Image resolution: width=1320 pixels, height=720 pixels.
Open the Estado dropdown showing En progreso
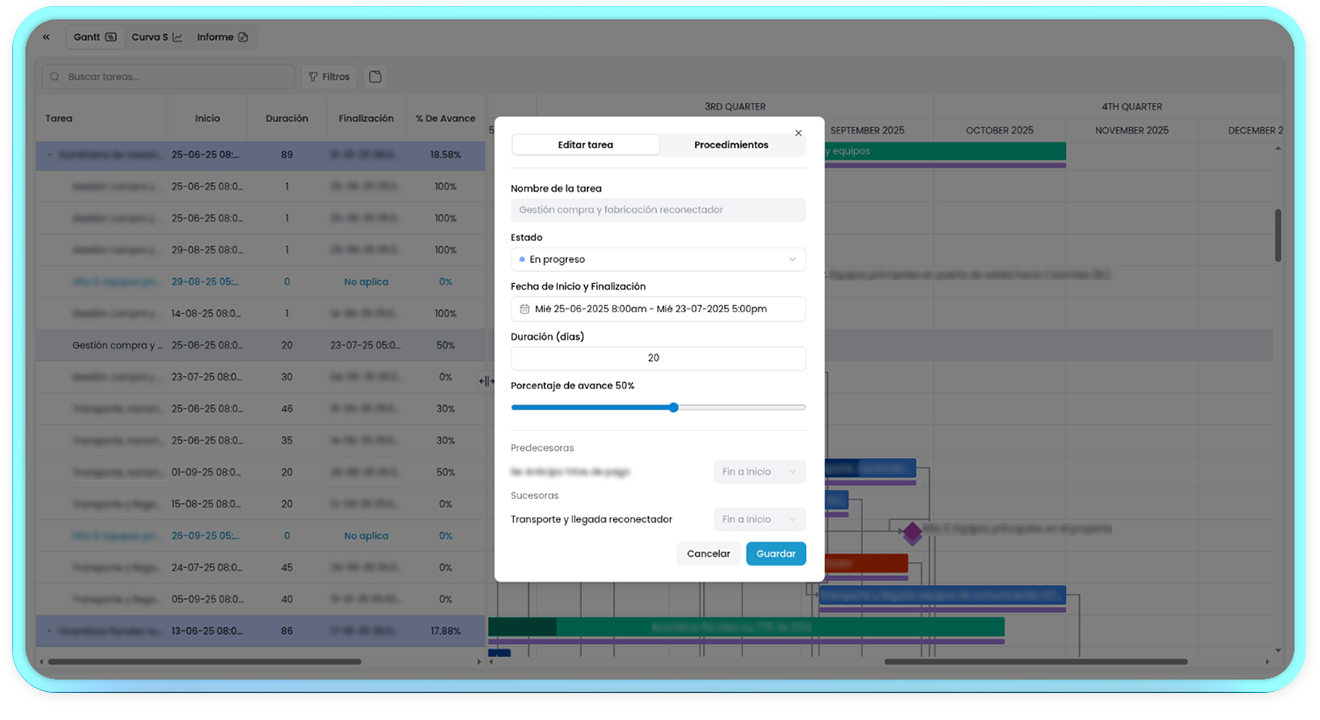click(658, 259)
